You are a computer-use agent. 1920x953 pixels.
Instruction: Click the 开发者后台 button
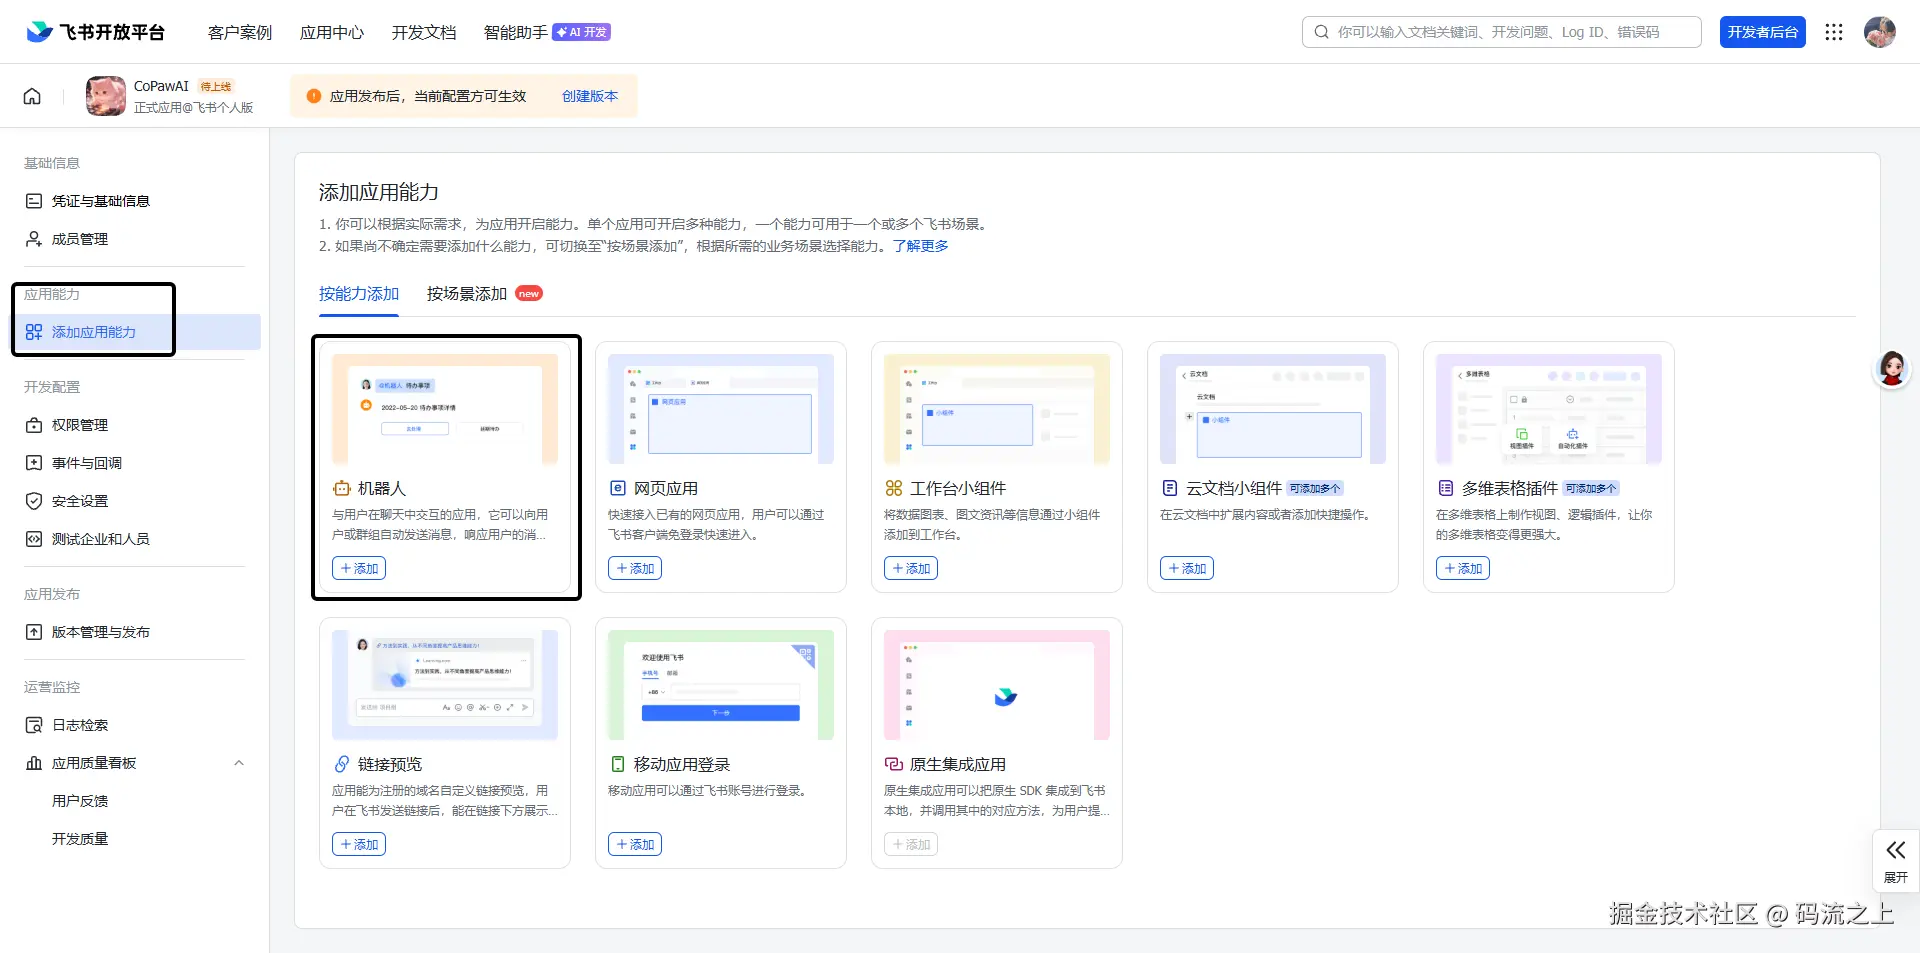click(1763, 32)
